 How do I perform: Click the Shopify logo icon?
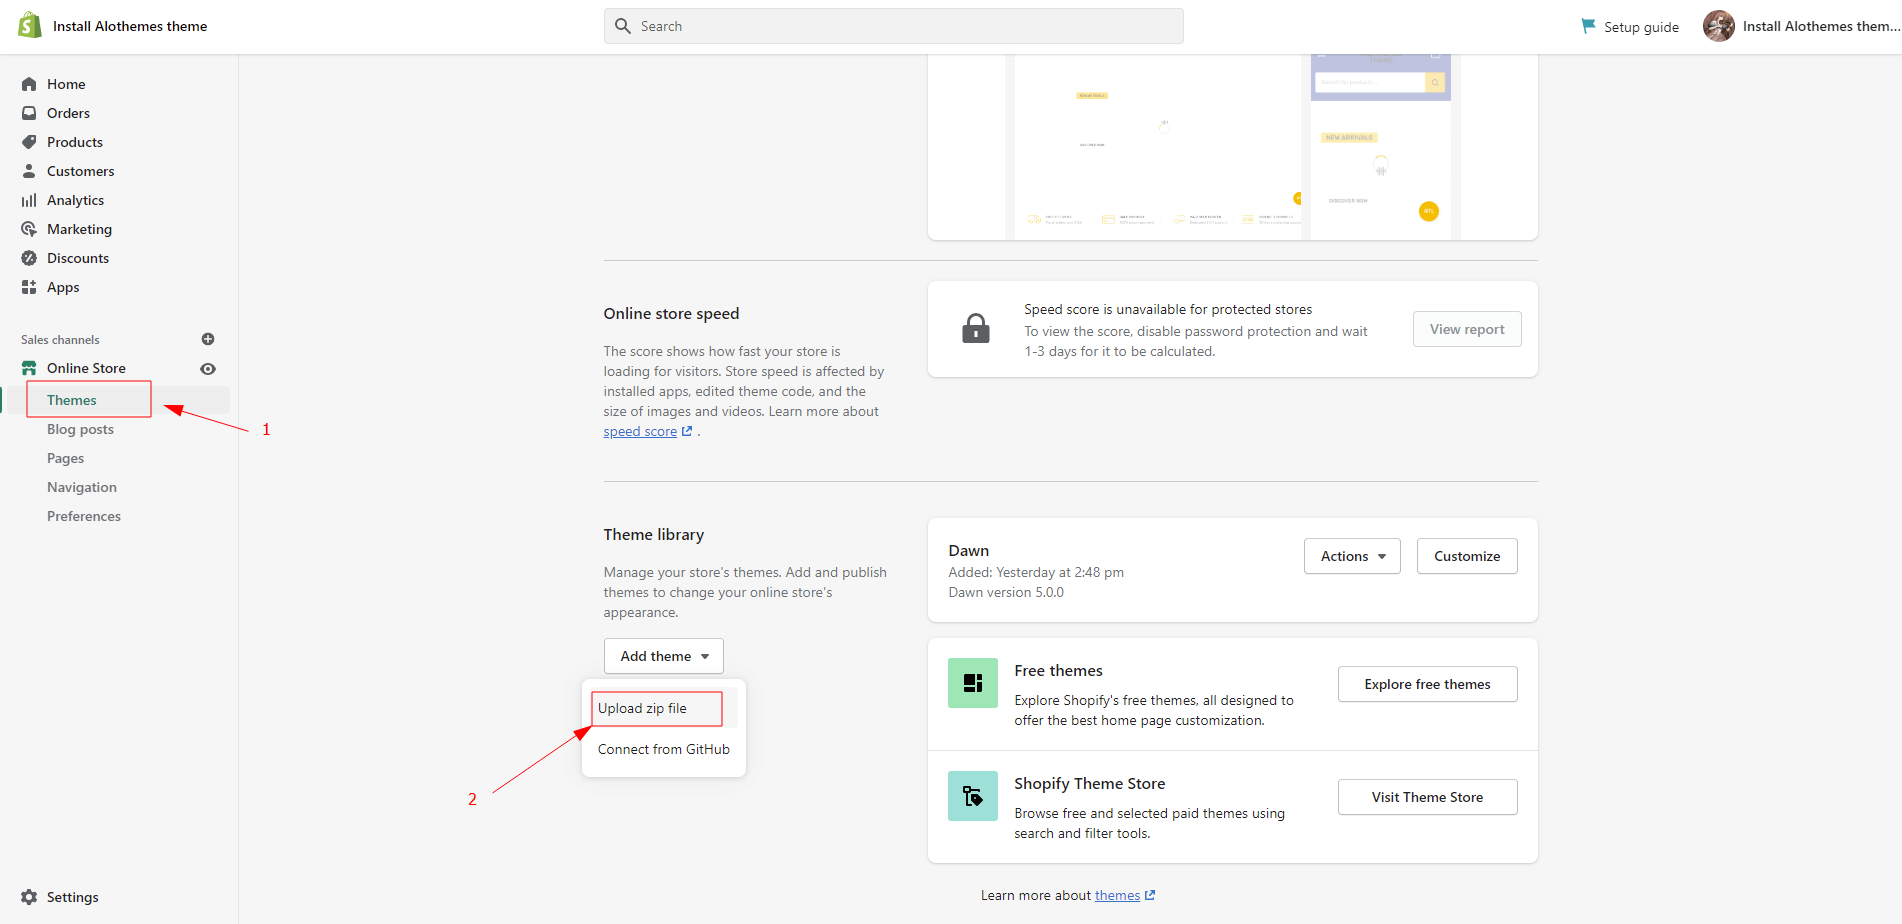(30, 26)
